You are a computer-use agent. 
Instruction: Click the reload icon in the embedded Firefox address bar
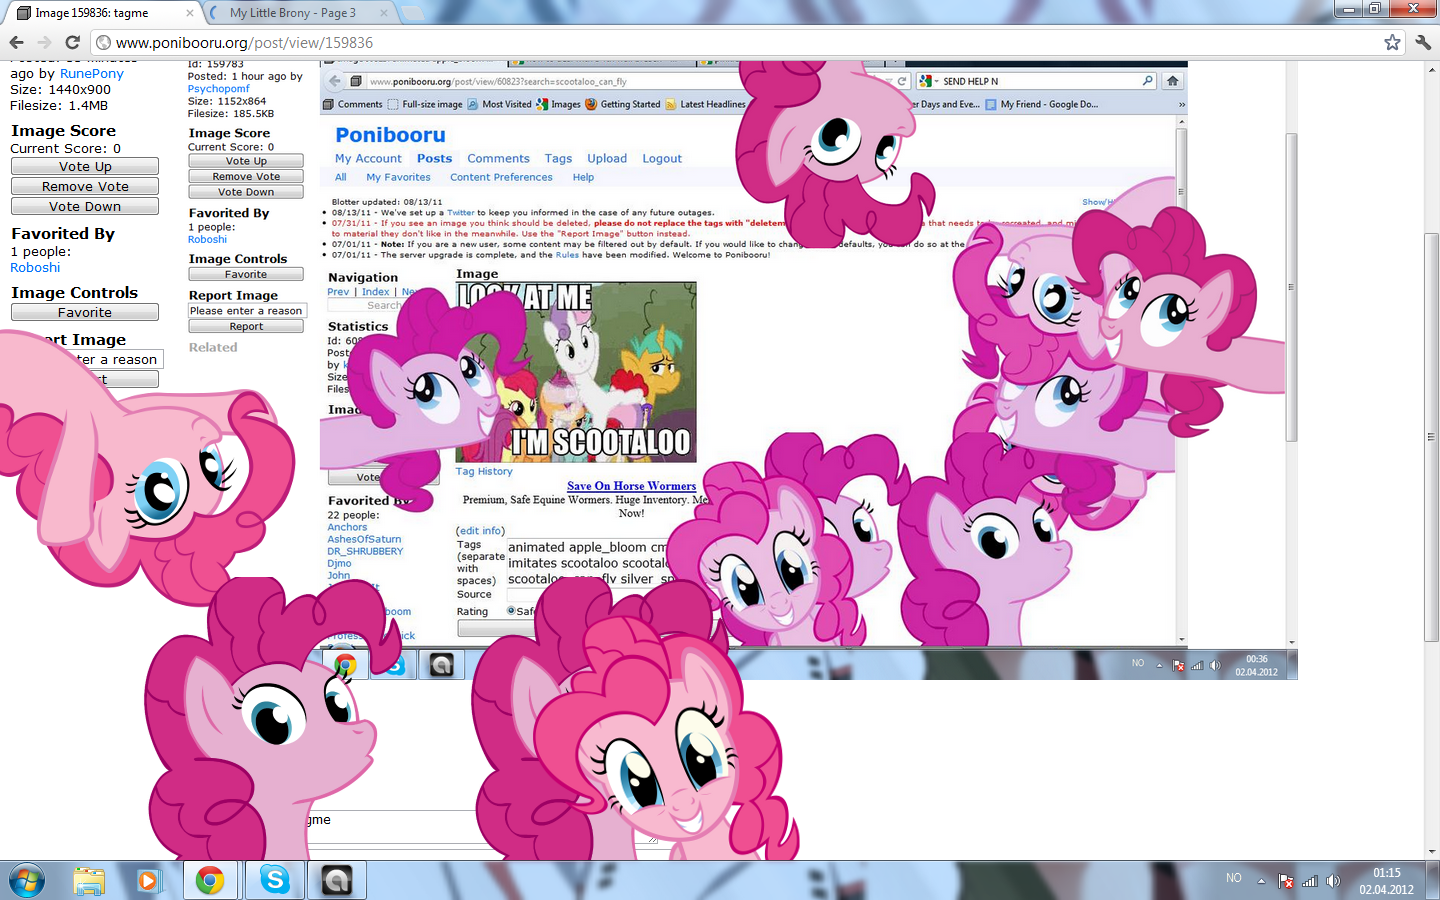coord(901,81)
